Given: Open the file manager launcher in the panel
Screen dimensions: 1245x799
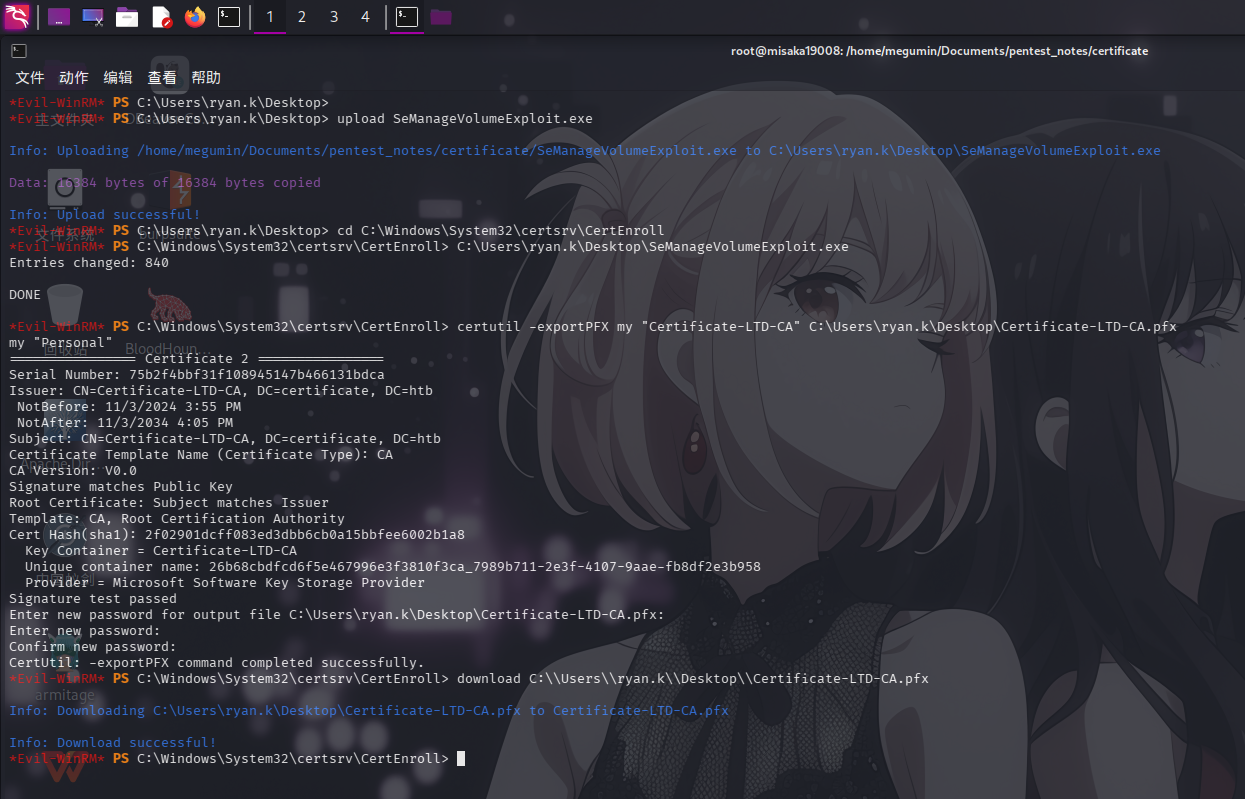Looking at the screenshot, I should (127, 17).
